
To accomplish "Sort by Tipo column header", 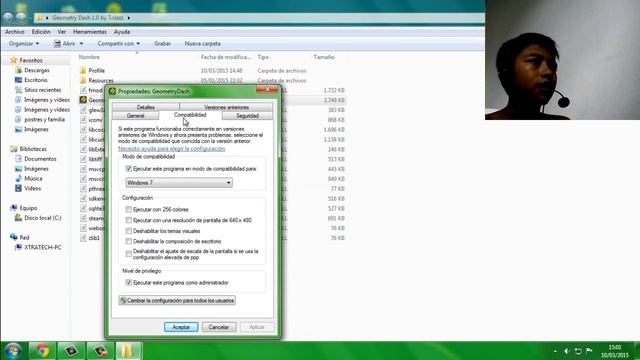I will (263, 57).
